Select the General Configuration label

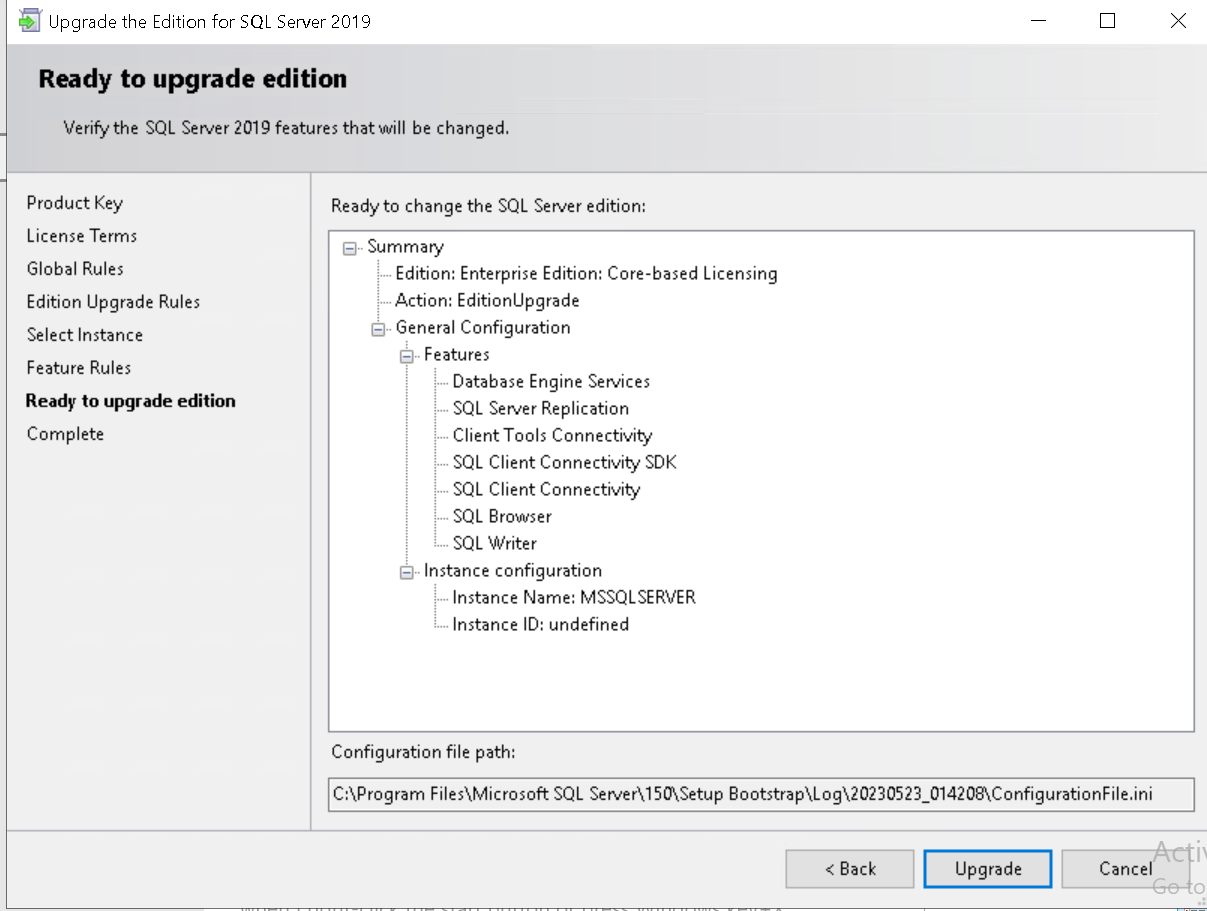483,328
